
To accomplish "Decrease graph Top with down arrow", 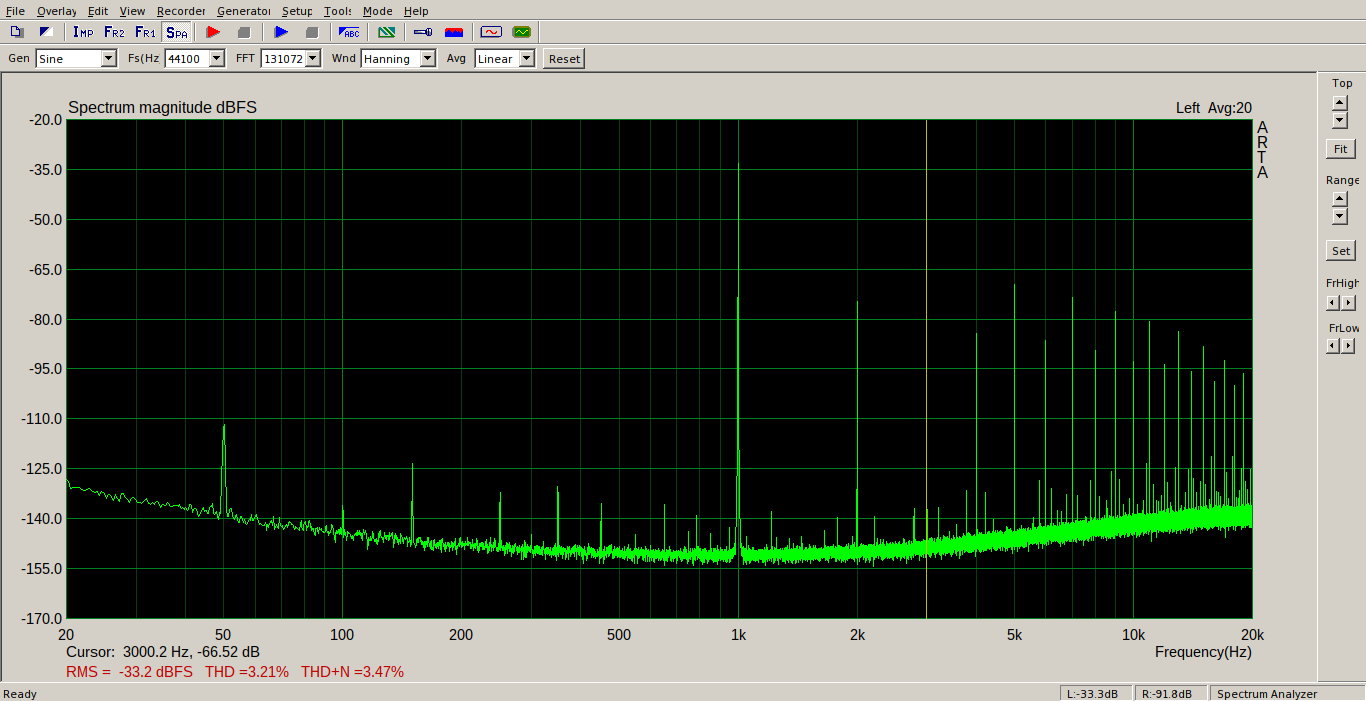I will [1340, 120].
